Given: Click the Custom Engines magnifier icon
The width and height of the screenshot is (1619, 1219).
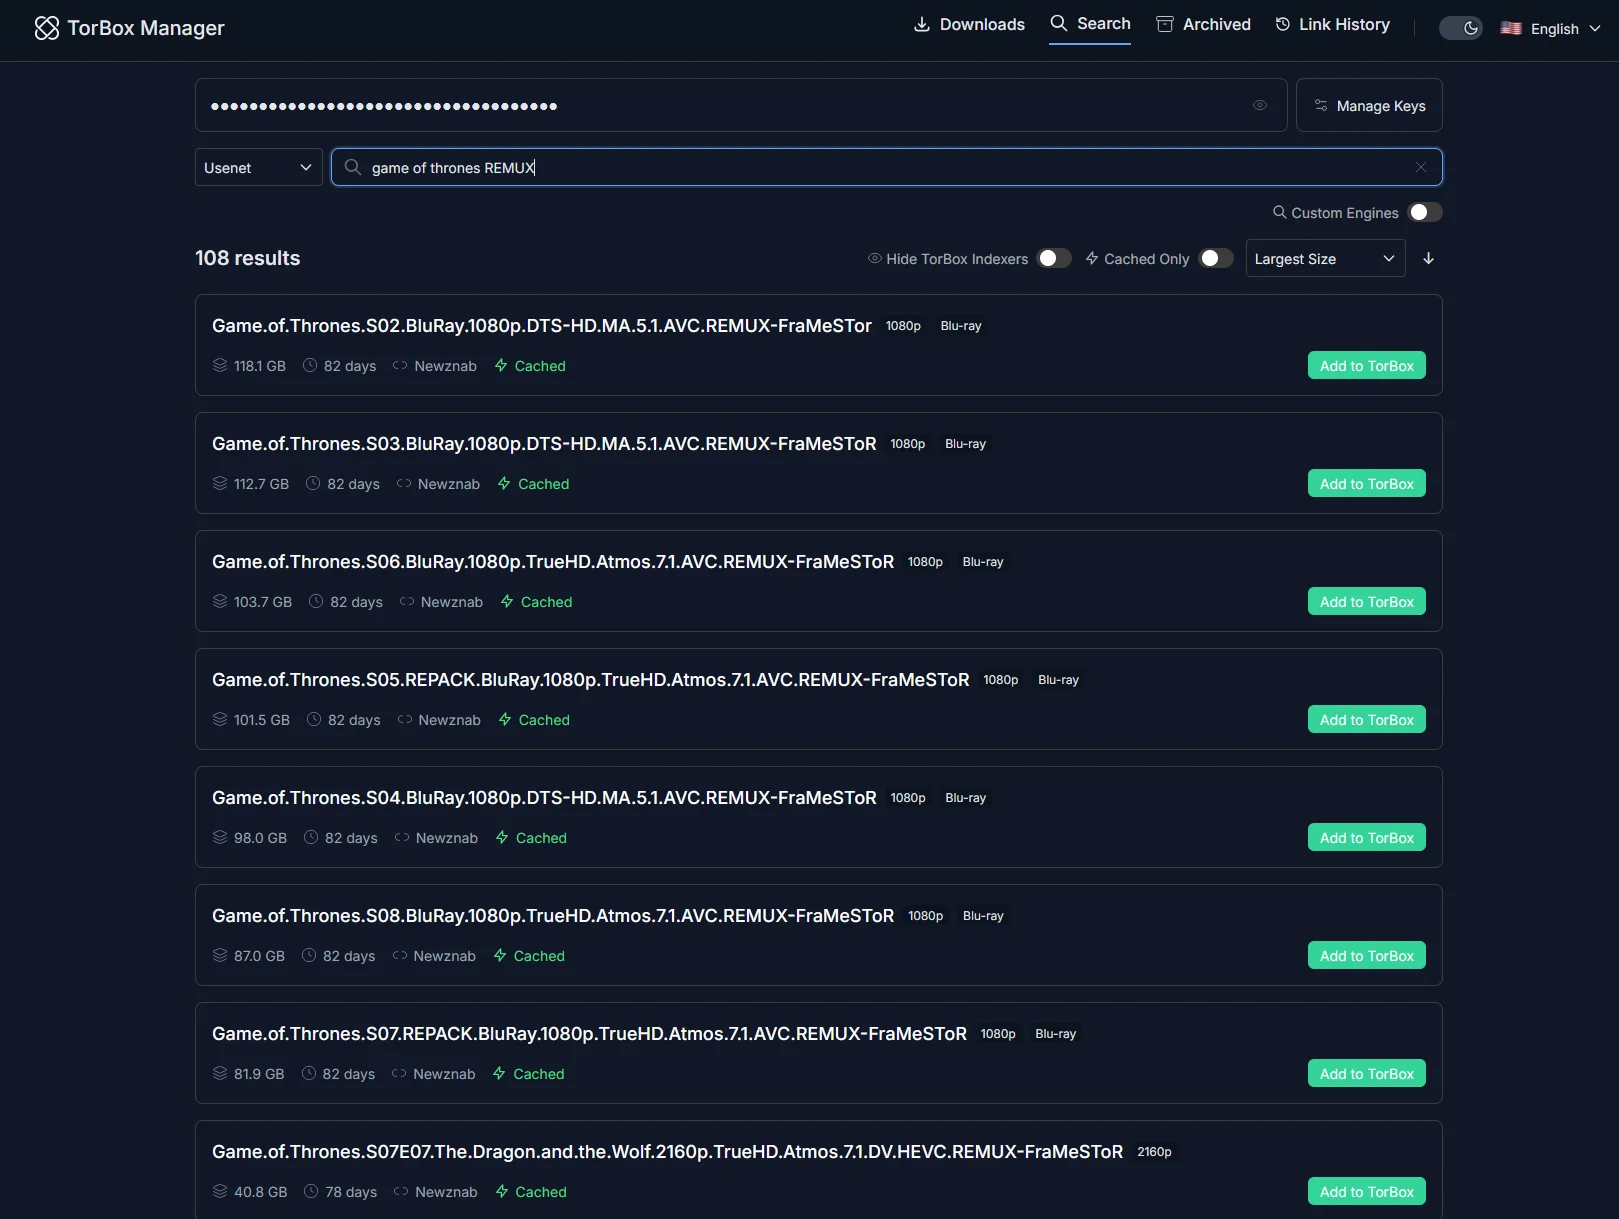Looking at the screenshot, I should (1279, 212).
